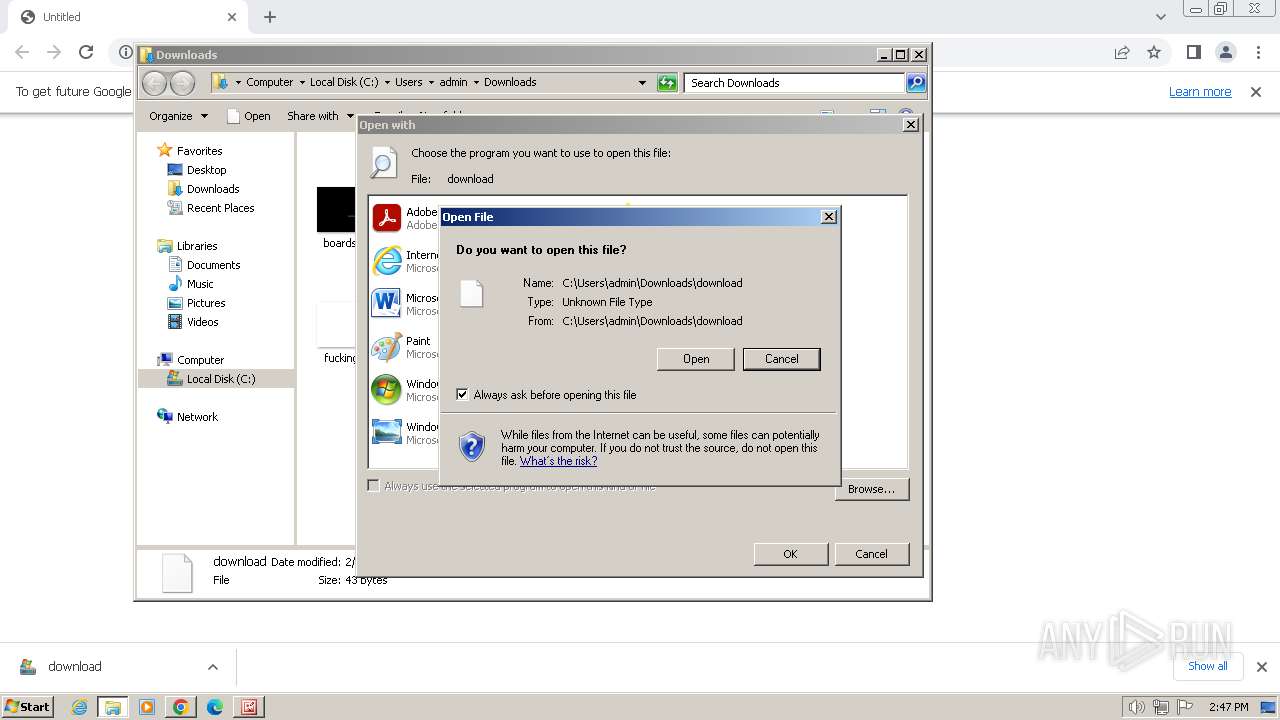Click Open in Explorer toolbar
The image size is (1280, 720).
point(249,116)
